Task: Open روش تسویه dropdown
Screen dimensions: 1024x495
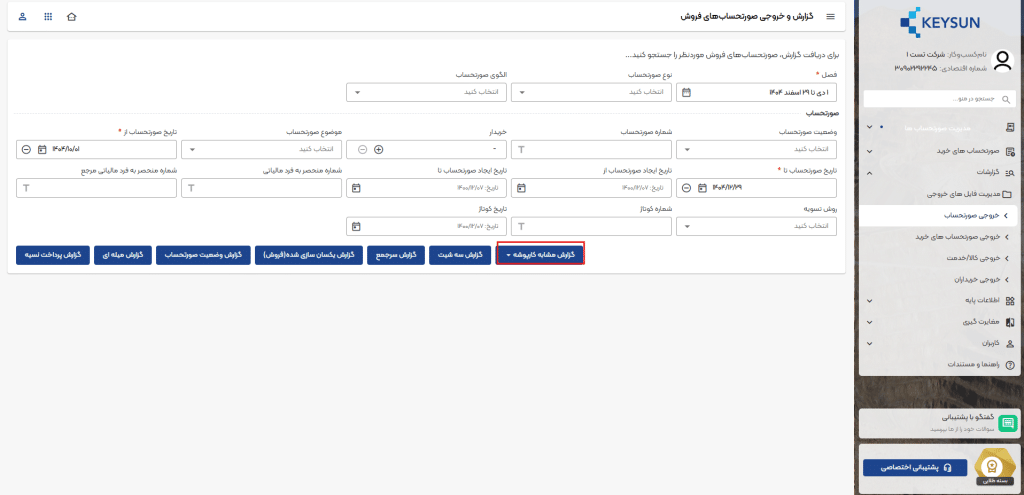Action: click(x=758, y=226)
